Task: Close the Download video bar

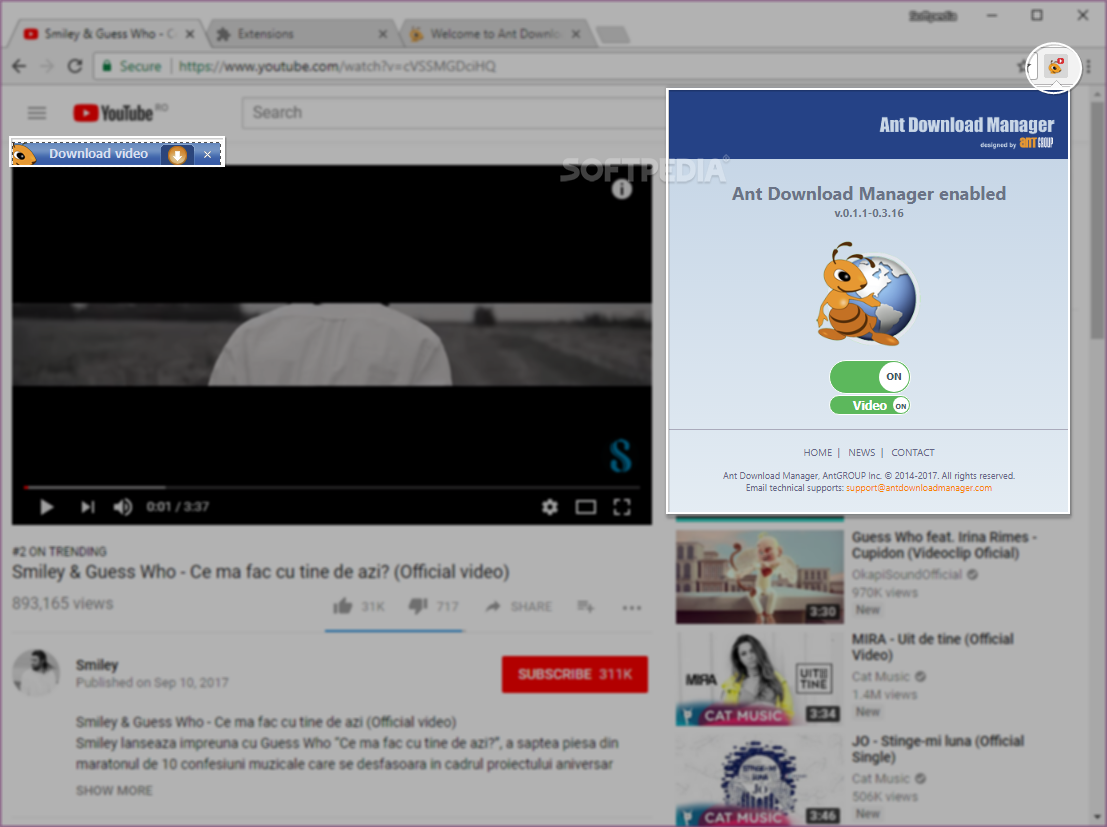Action: point(208,155)
